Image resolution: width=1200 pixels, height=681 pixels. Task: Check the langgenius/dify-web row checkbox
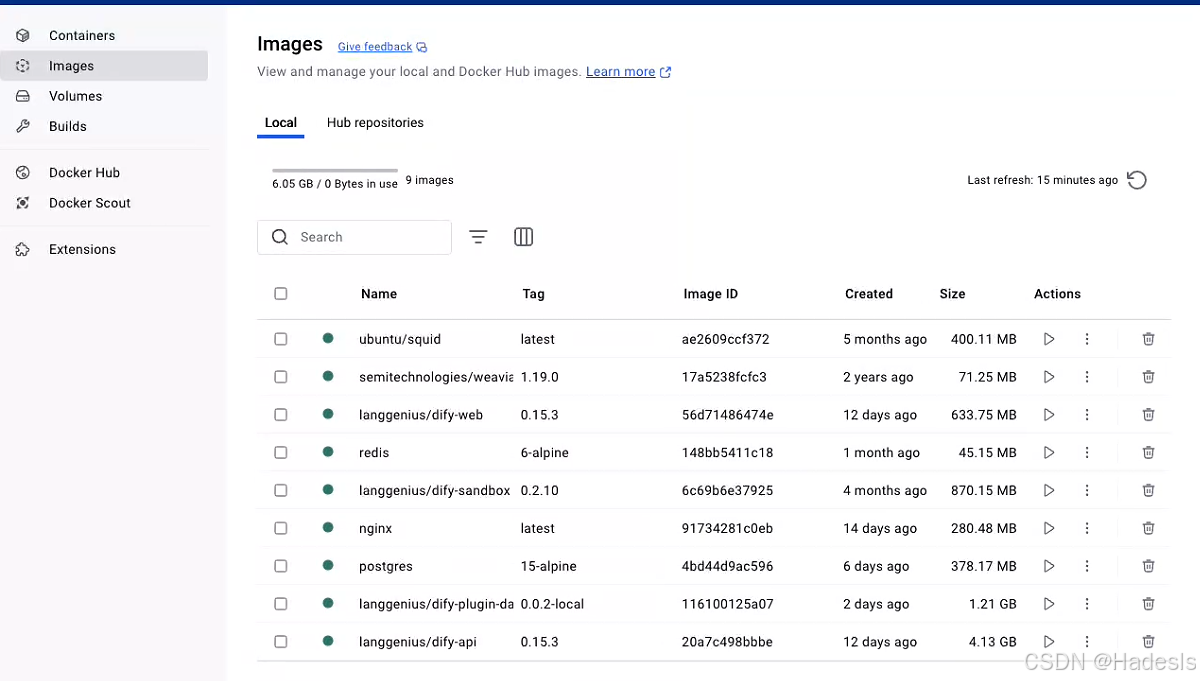point(281,415)
